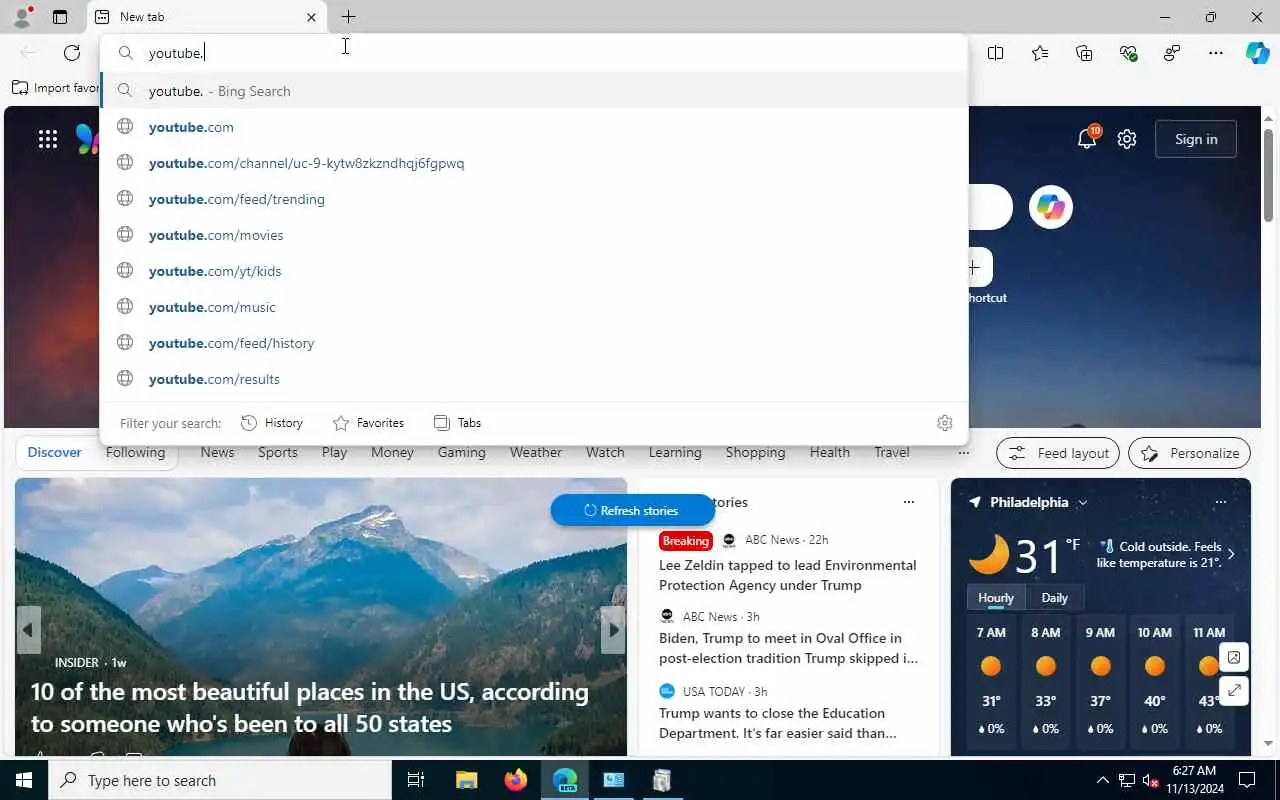Select youtube.com/yt/kids suggestion

pyautogui.click(x=534, y=271)
